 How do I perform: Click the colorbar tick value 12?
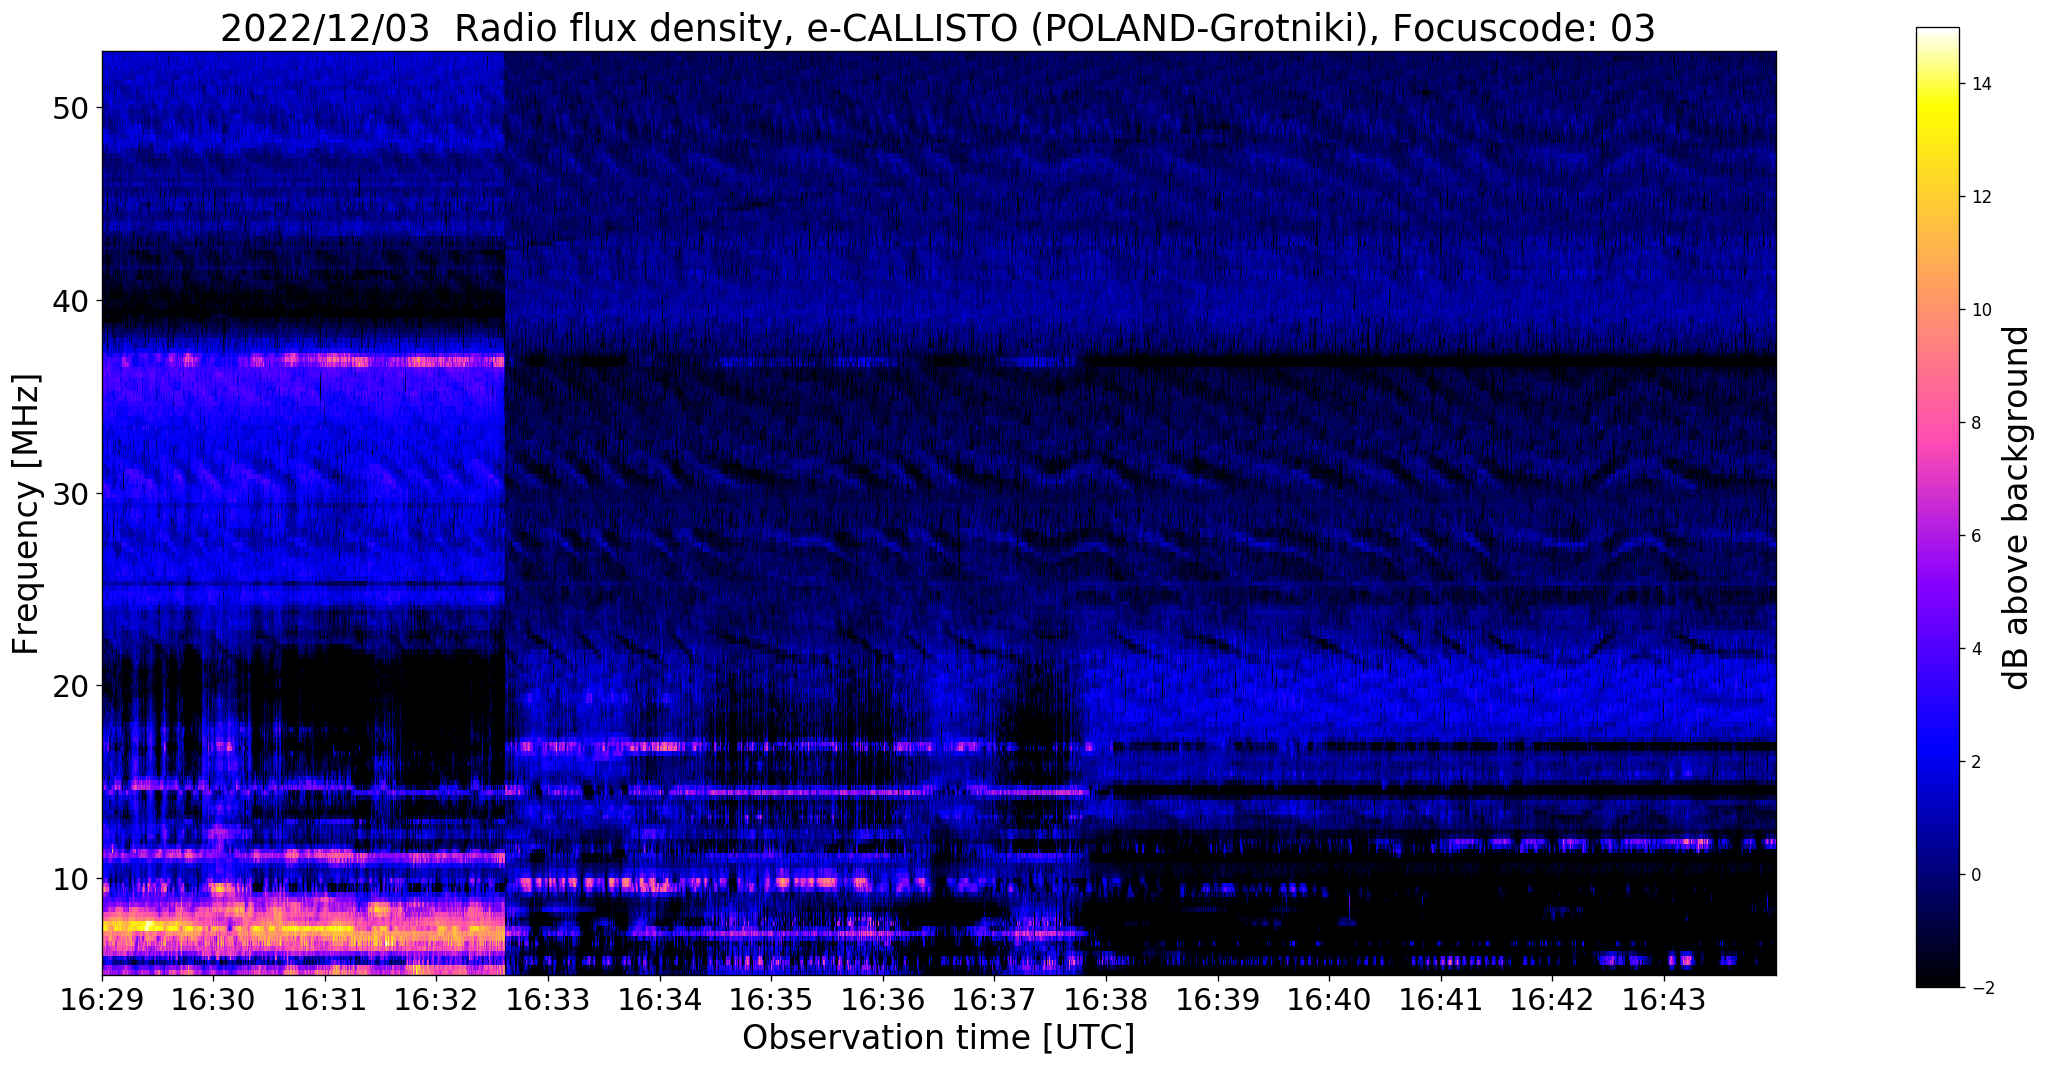coord(1980,197)
